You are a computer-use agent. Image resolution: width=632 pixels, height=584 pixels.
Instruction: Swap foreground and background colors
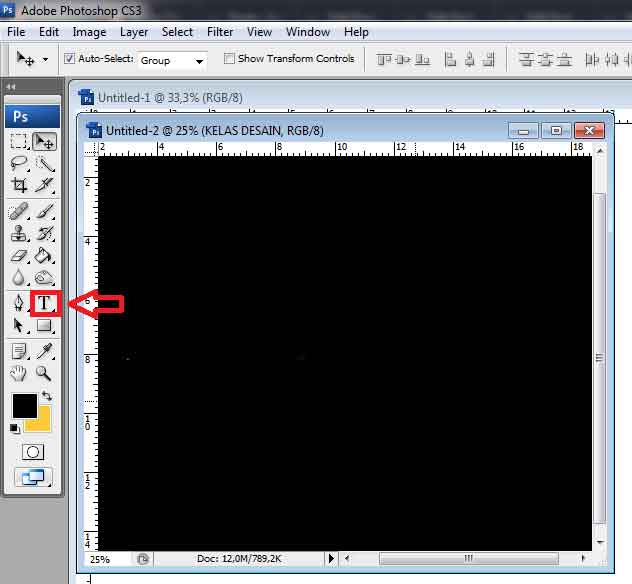47,396
